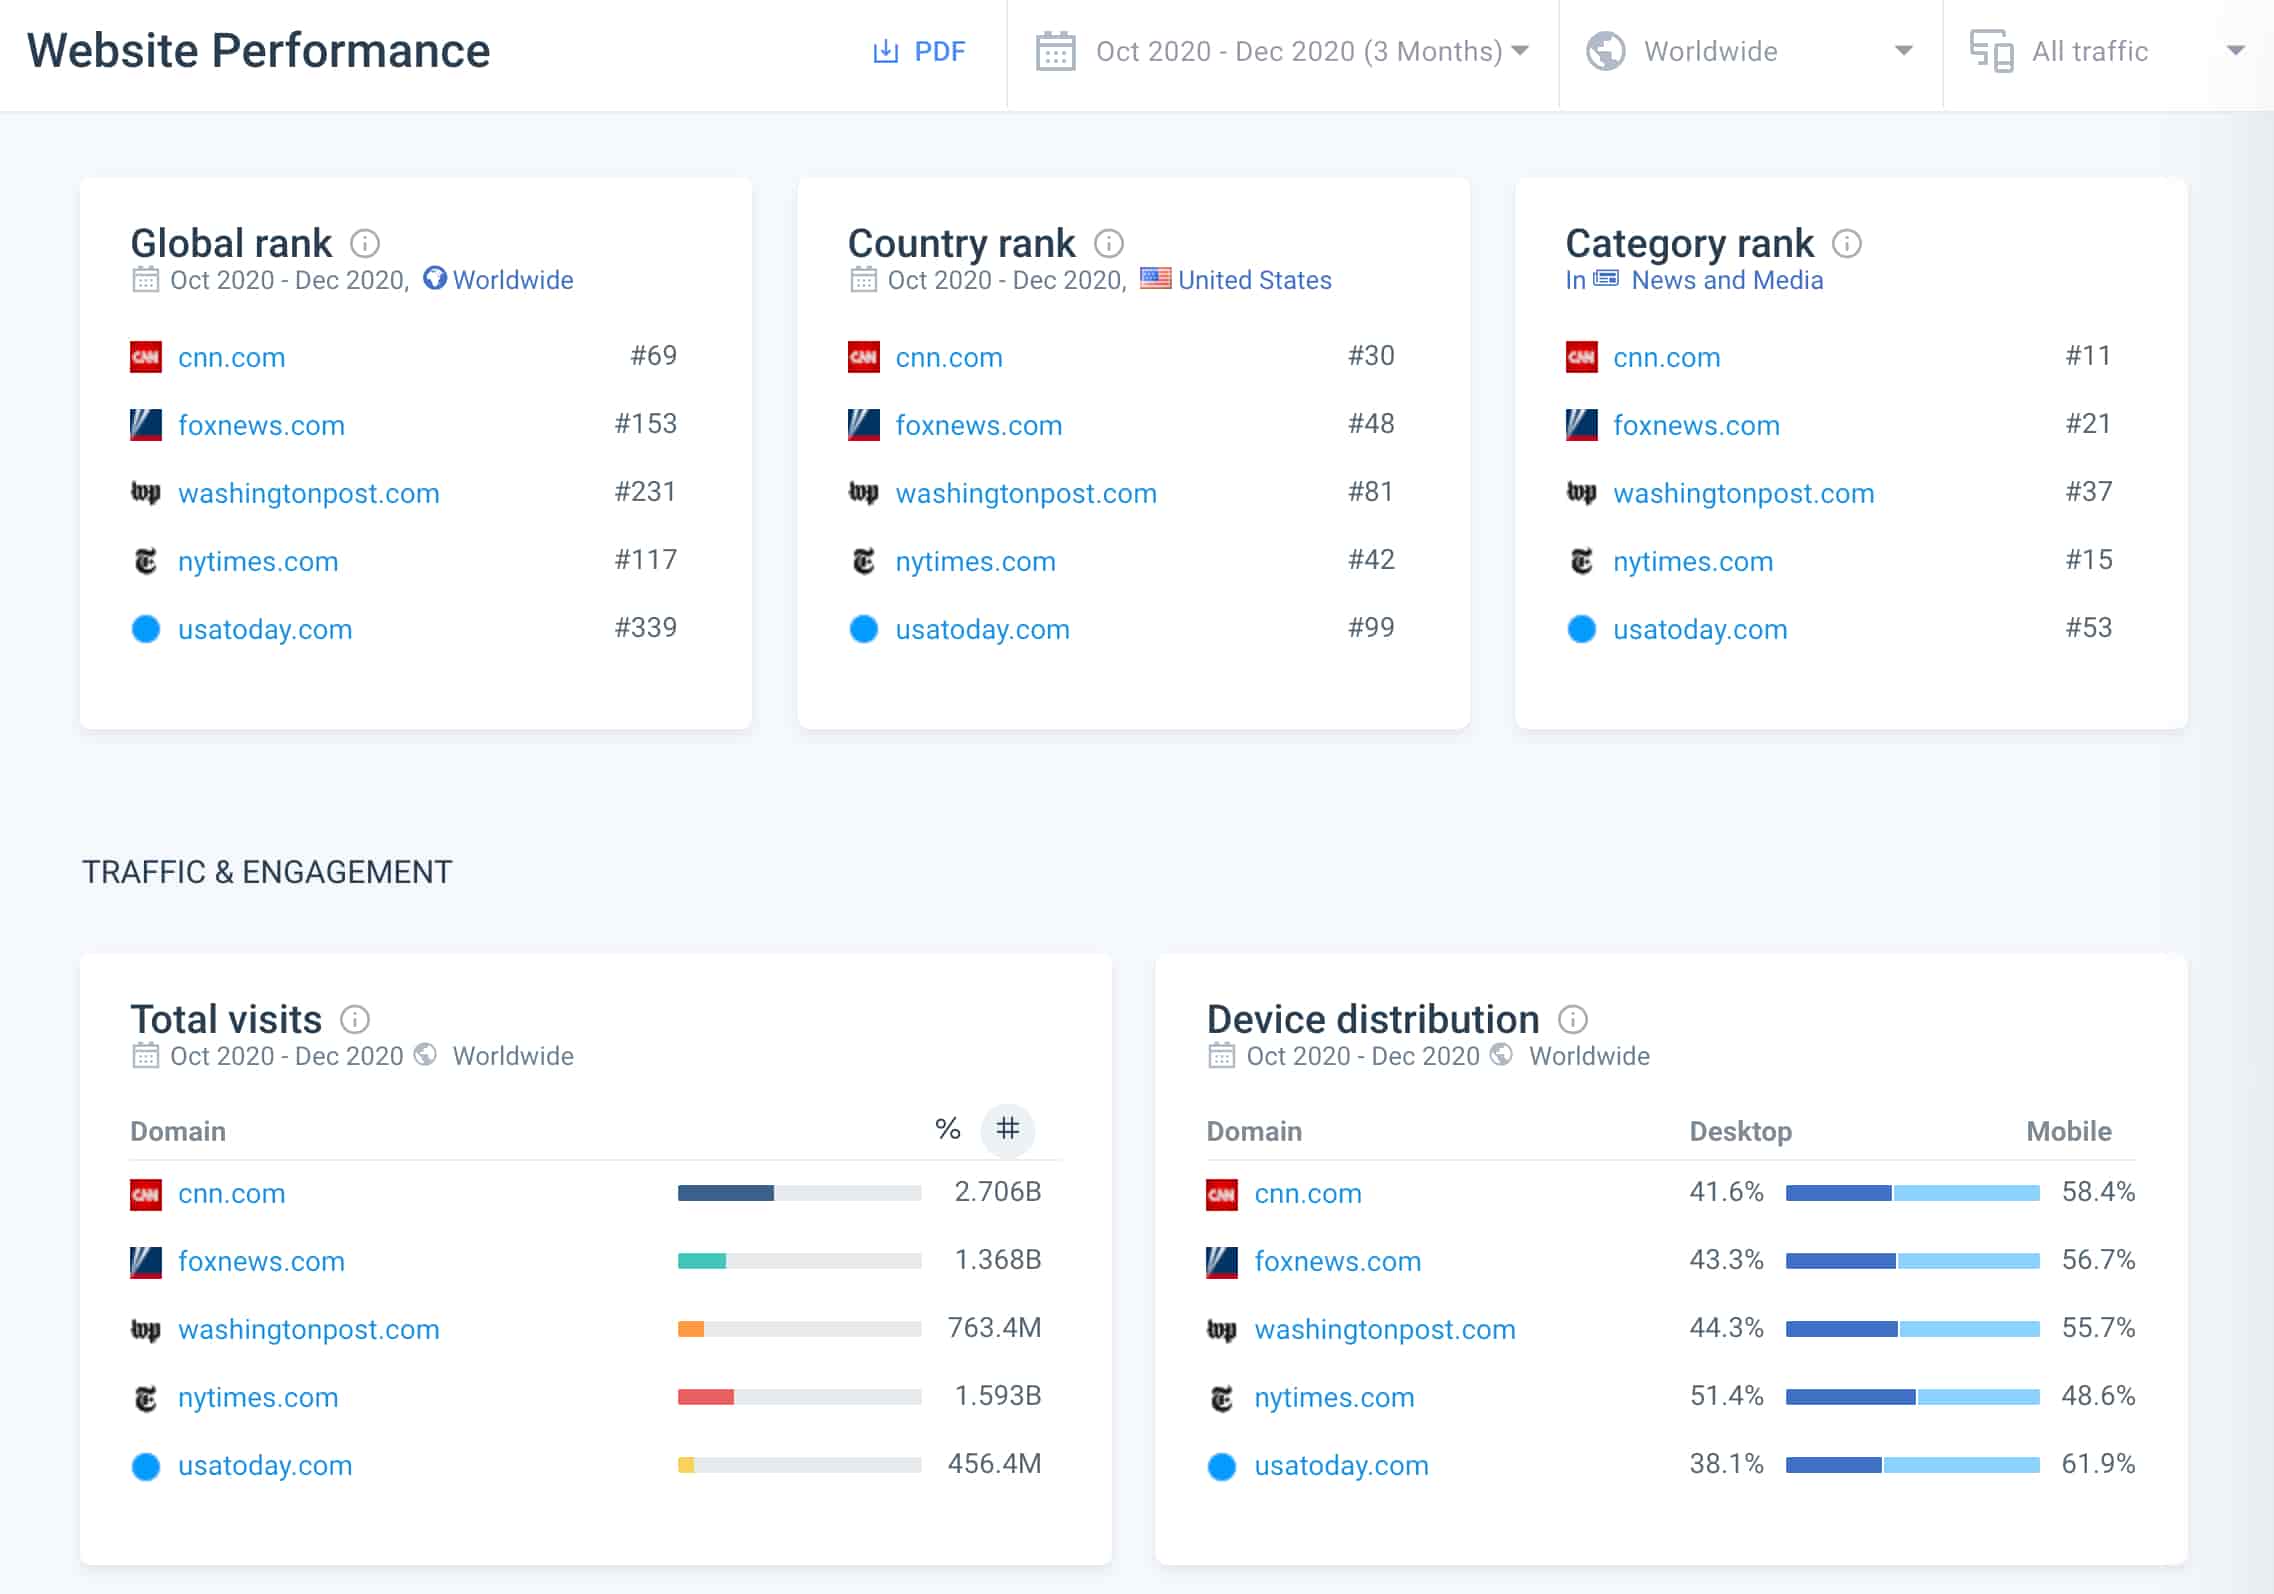This screenshot has width=2274, height=1594.
Task: Open nytimes.com in Country rank card
Action: coord(976,561)
